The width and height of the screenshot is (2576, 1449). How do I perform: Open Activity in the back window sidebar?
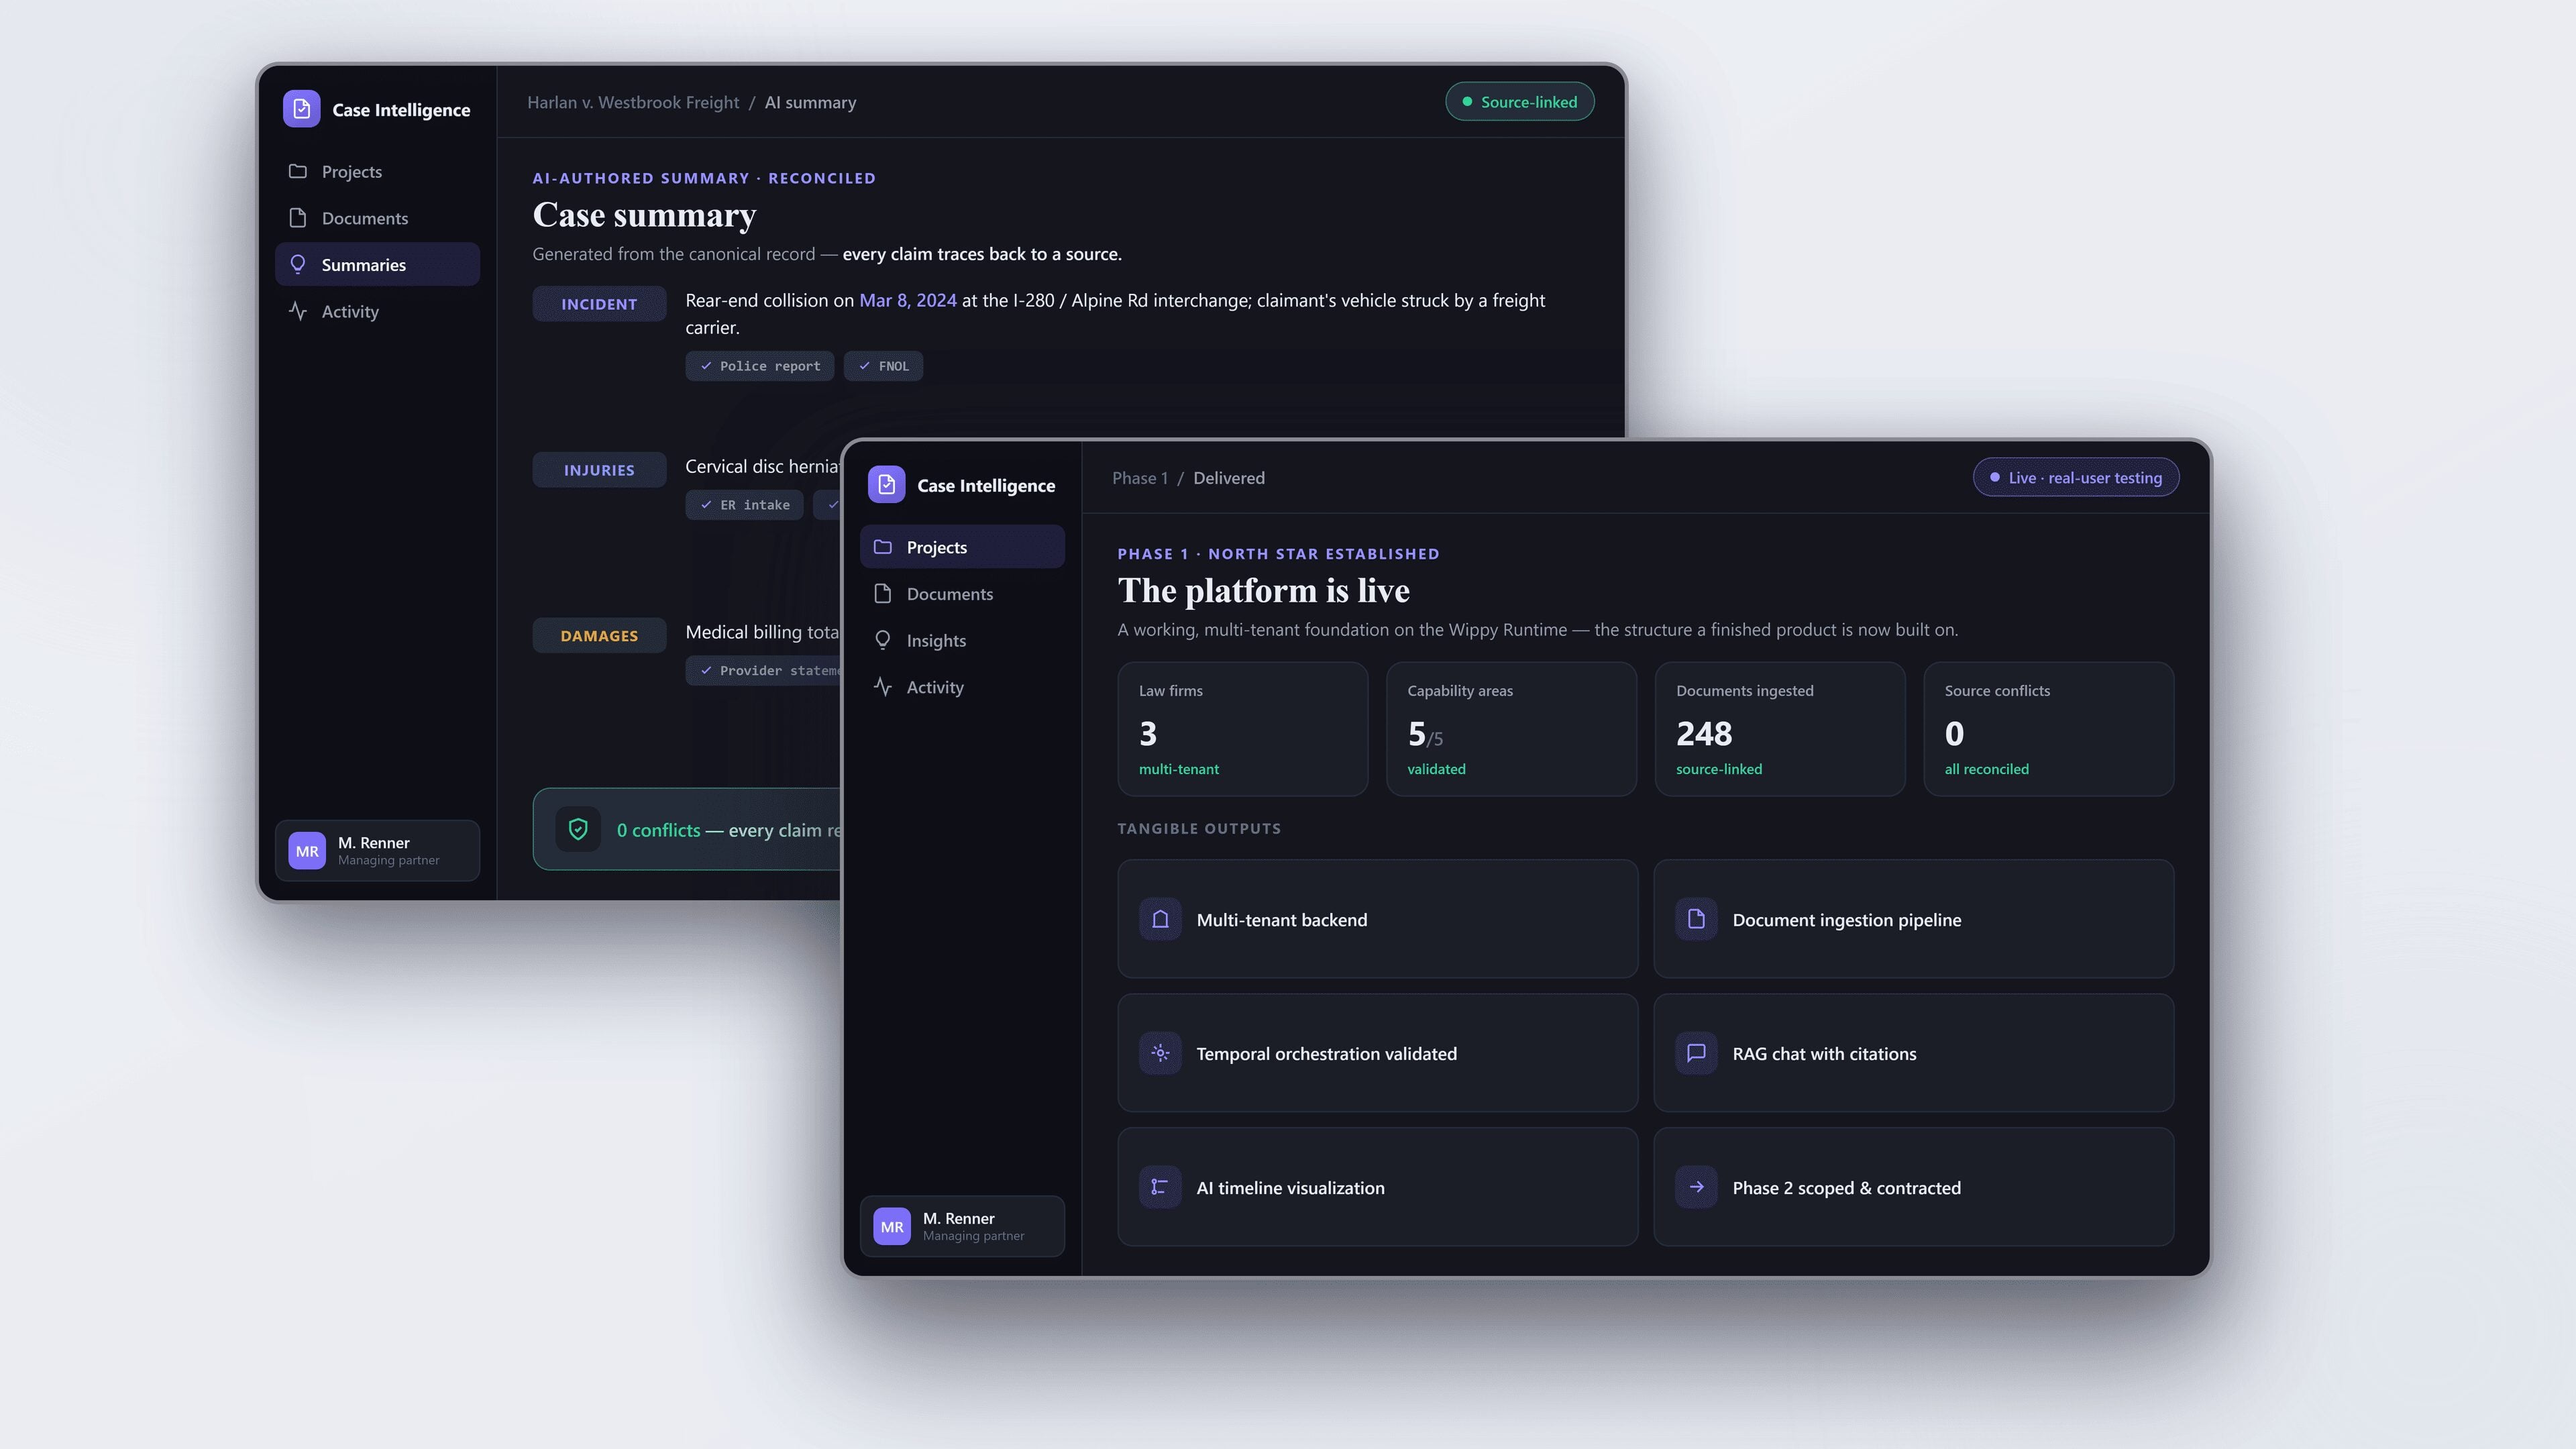(377, 311)
